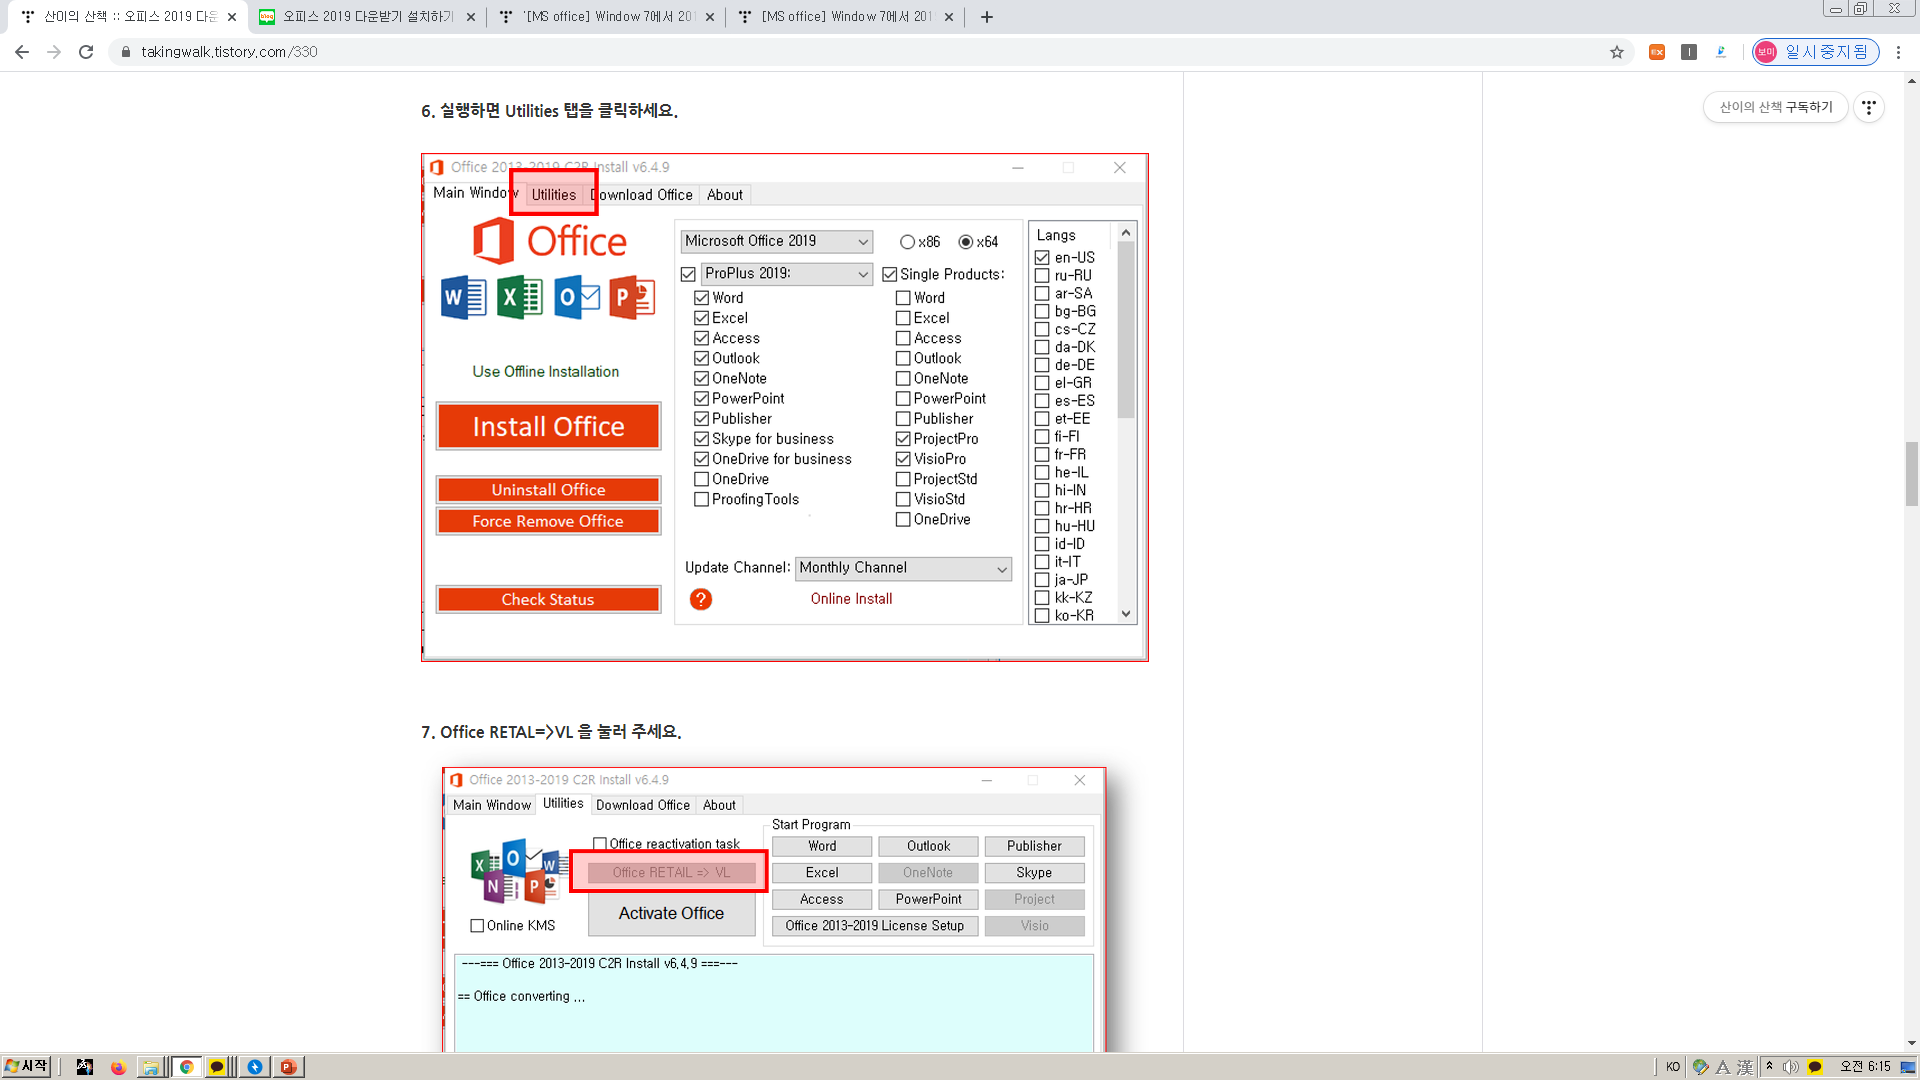
Task: Click the Tistory dots icon beside the subscribe button
Action: 1869,107
